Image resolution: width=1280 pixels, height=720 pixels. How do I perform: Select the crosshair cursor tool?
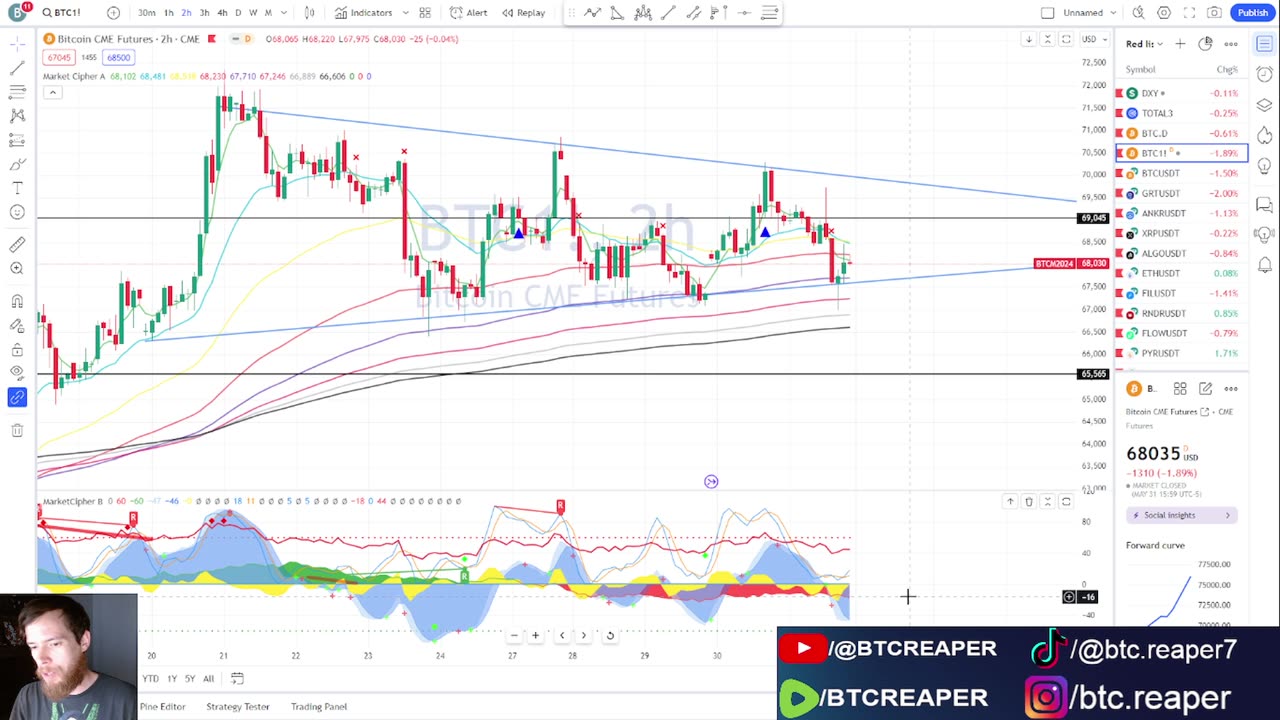pyautogui.click(x=17, y=44)
